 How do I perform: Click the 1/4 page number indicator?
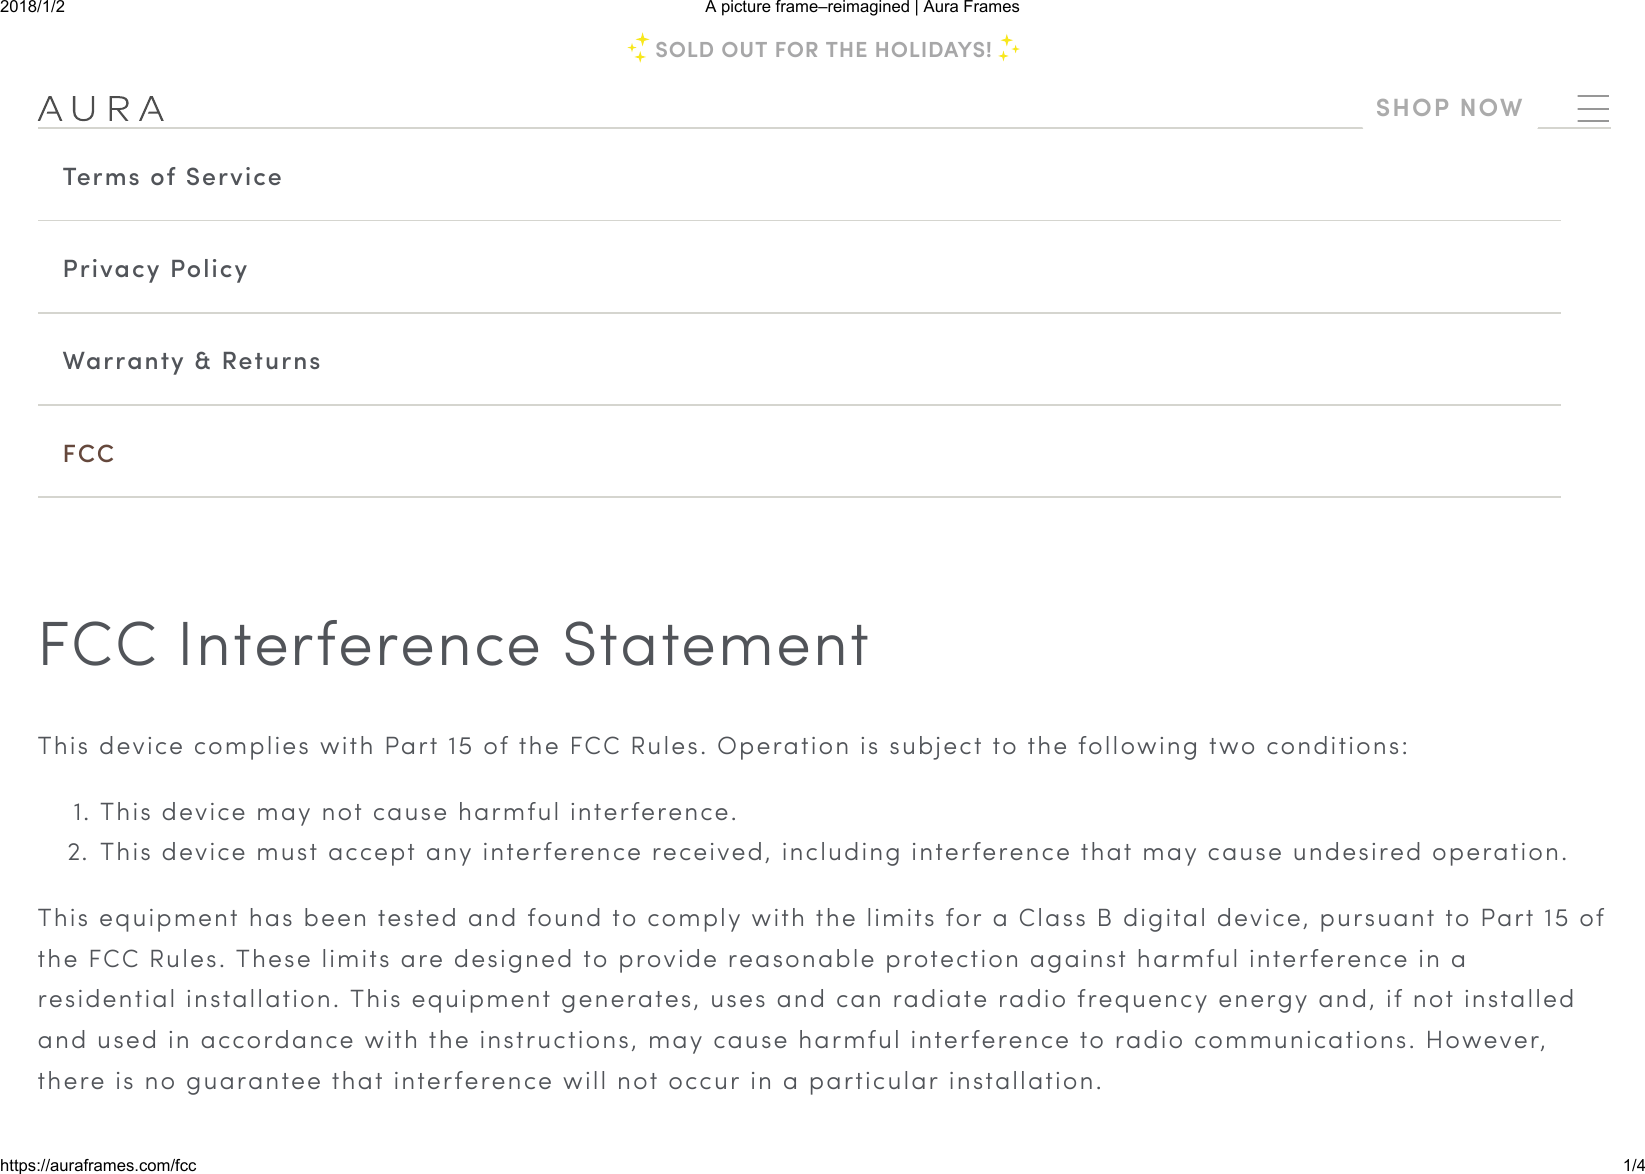tap(1633, 1165)
